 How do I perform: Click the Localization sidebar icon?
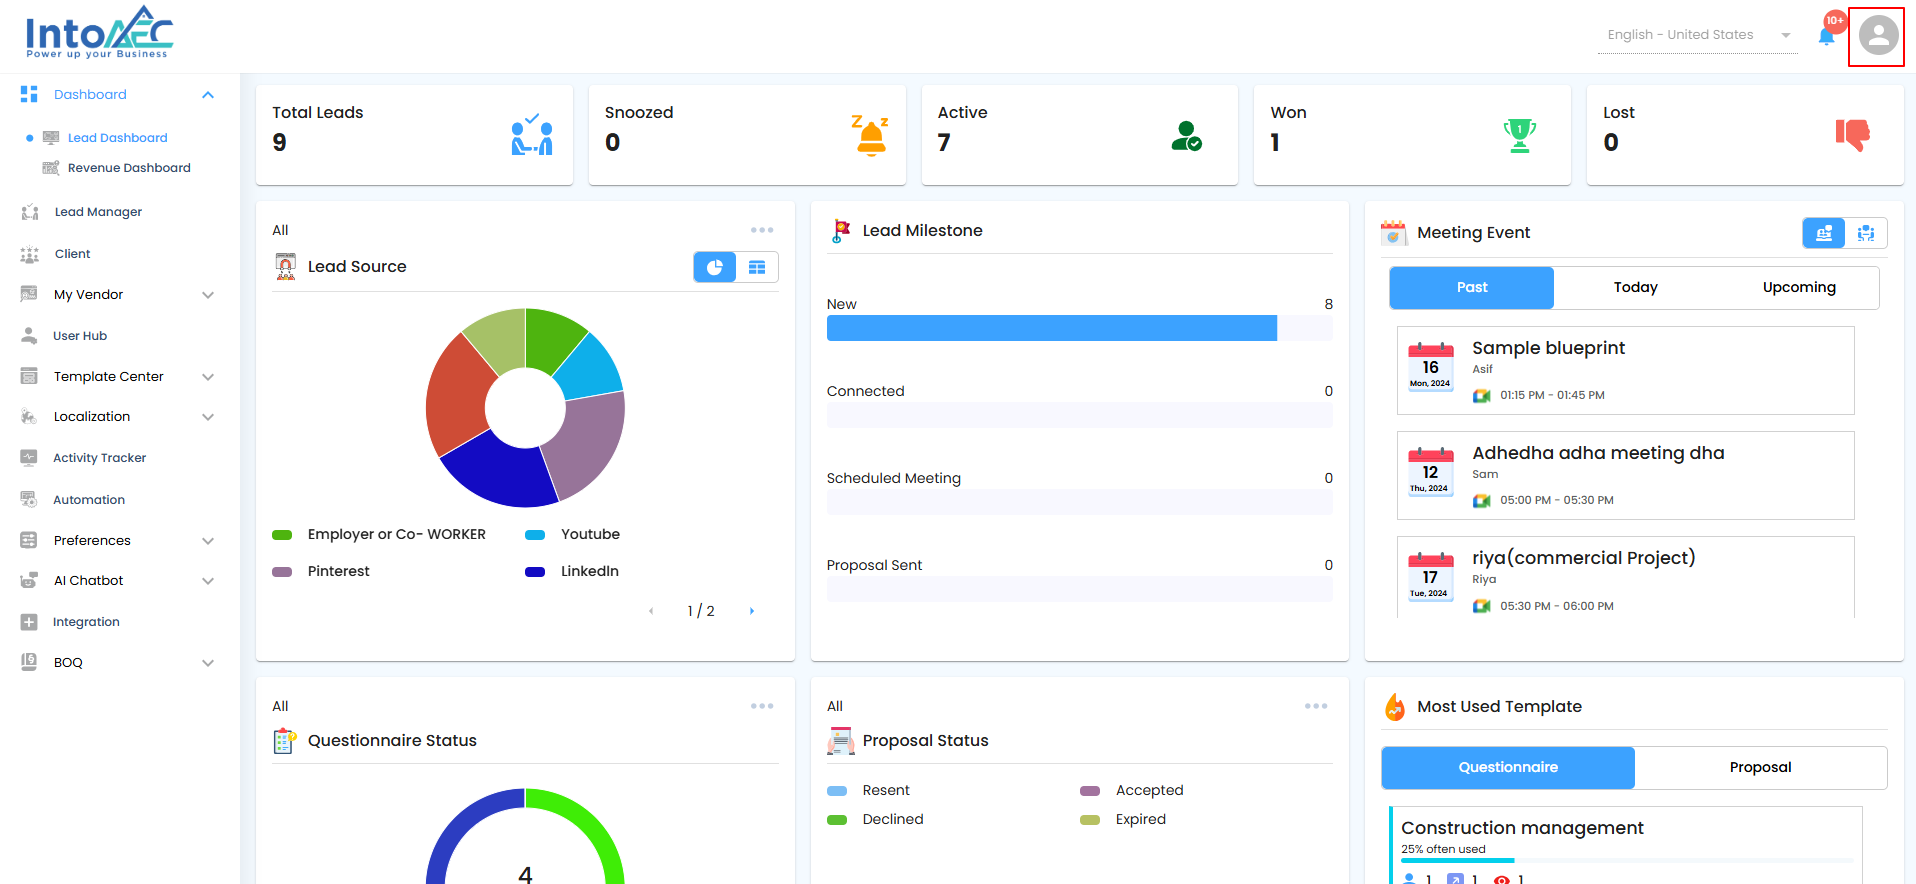click(x=29, y=417)
